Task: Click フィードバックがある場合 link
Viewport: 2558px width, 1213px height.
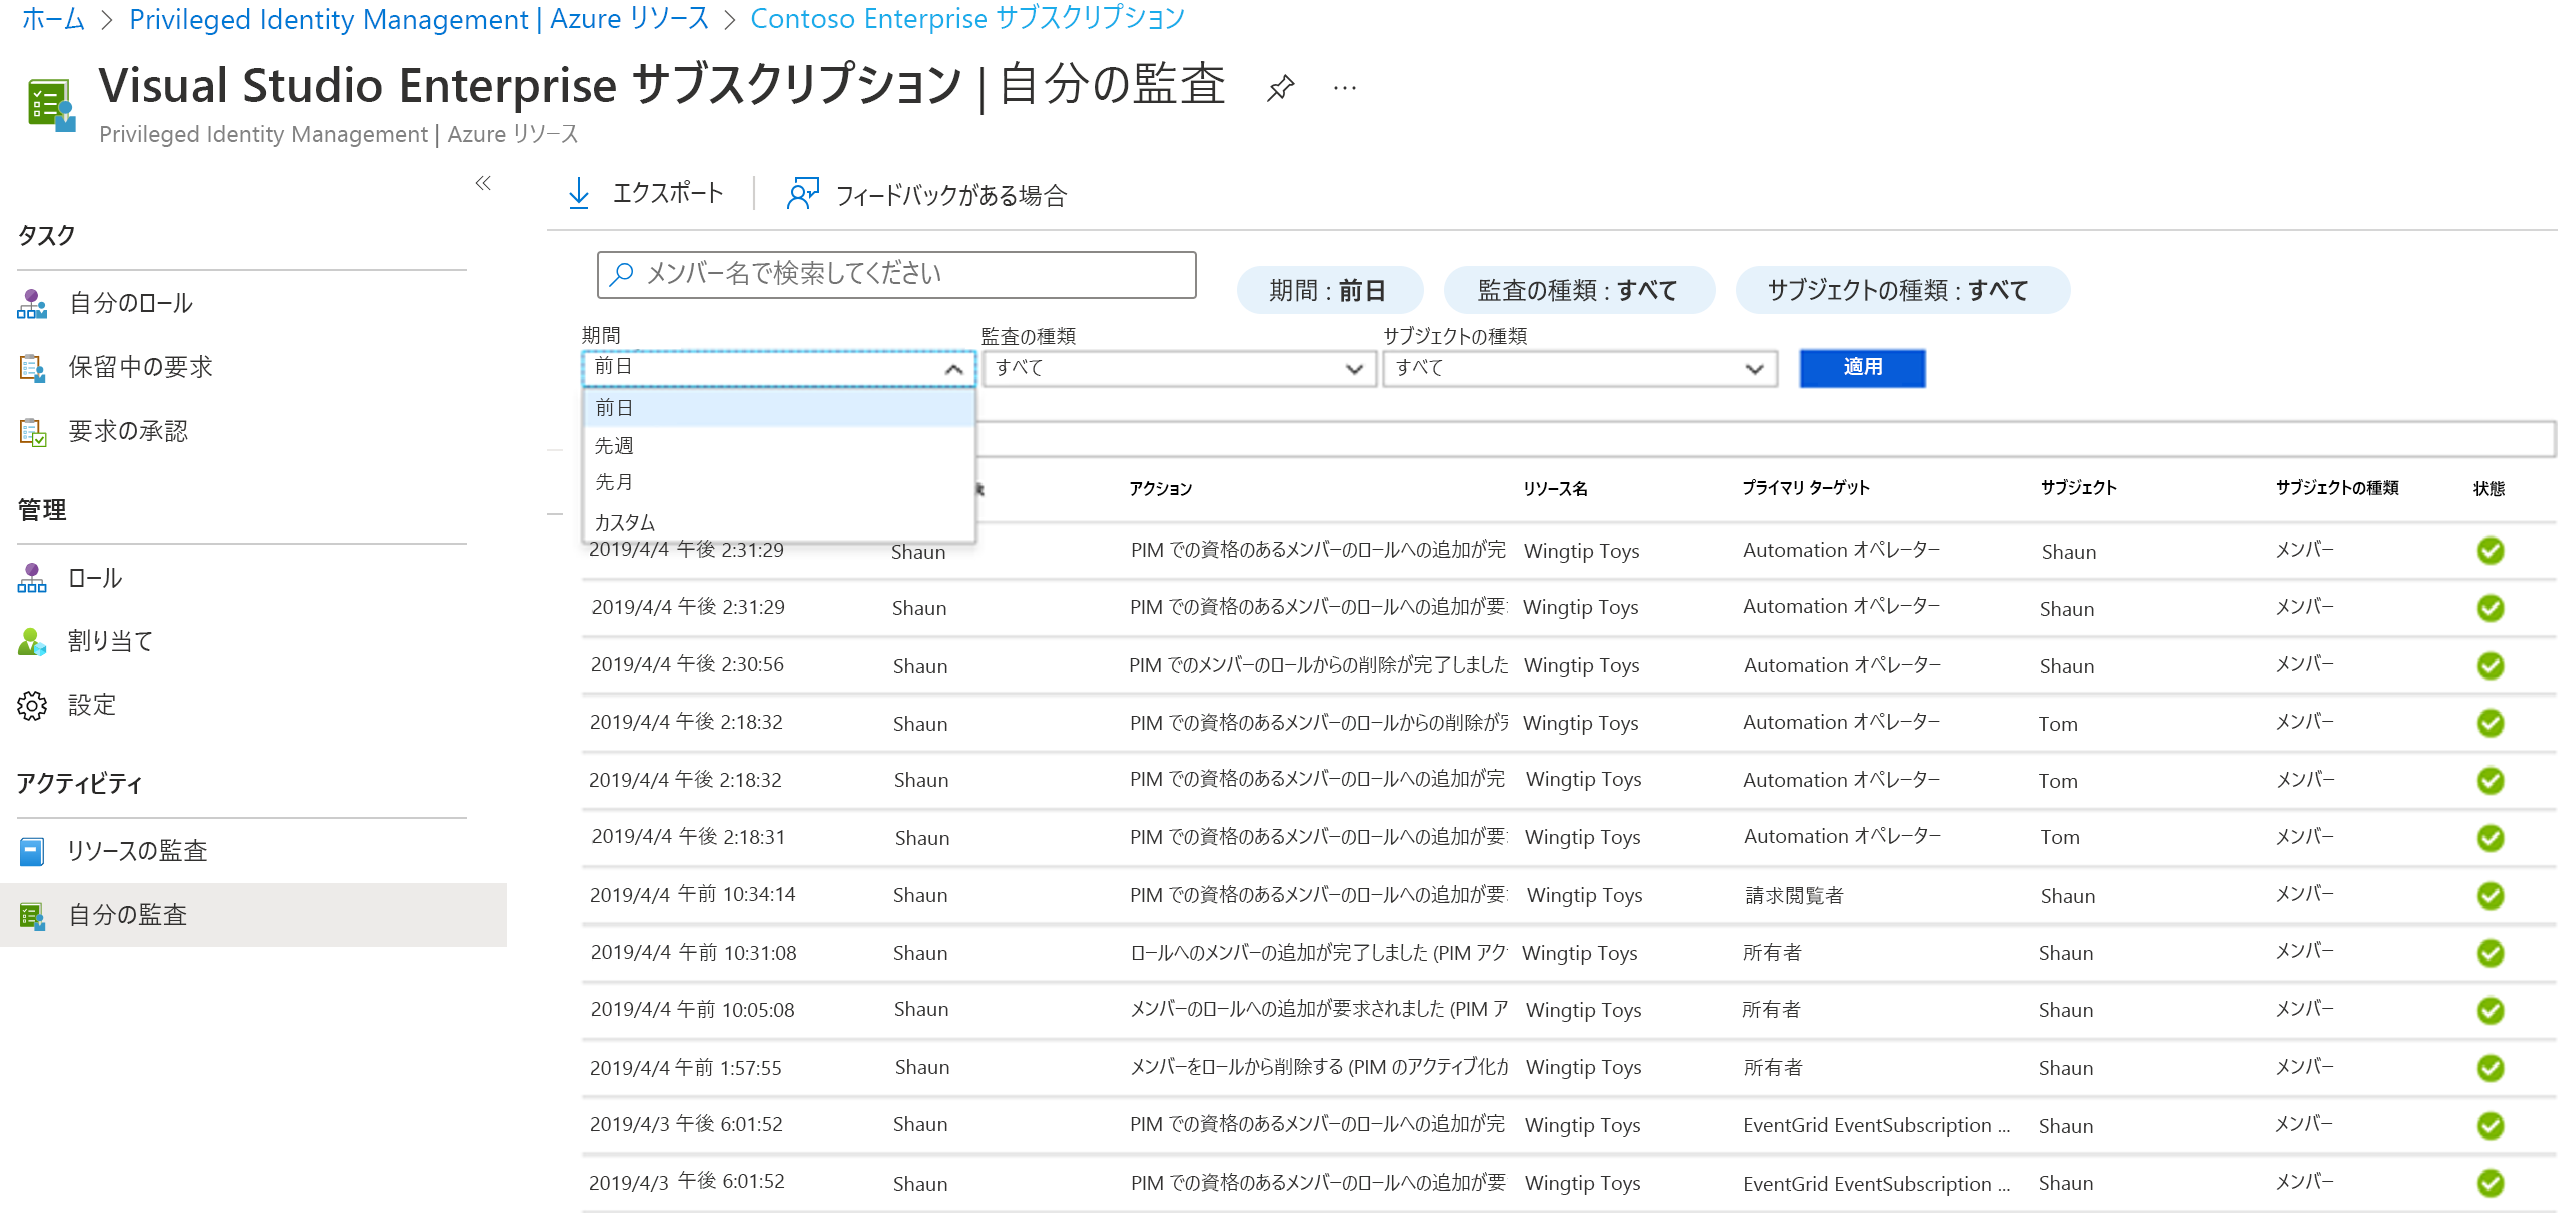Action: (927, 194)
